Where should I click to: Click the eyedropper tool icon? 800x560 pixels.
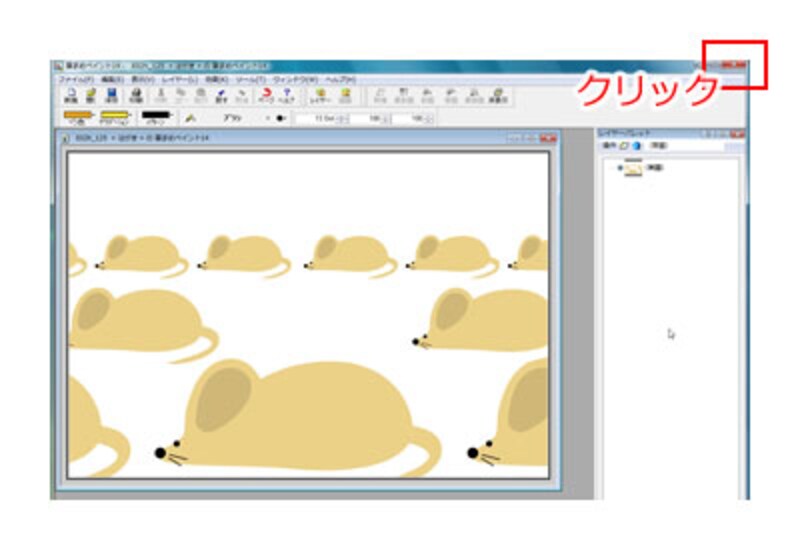click(190, 118)
